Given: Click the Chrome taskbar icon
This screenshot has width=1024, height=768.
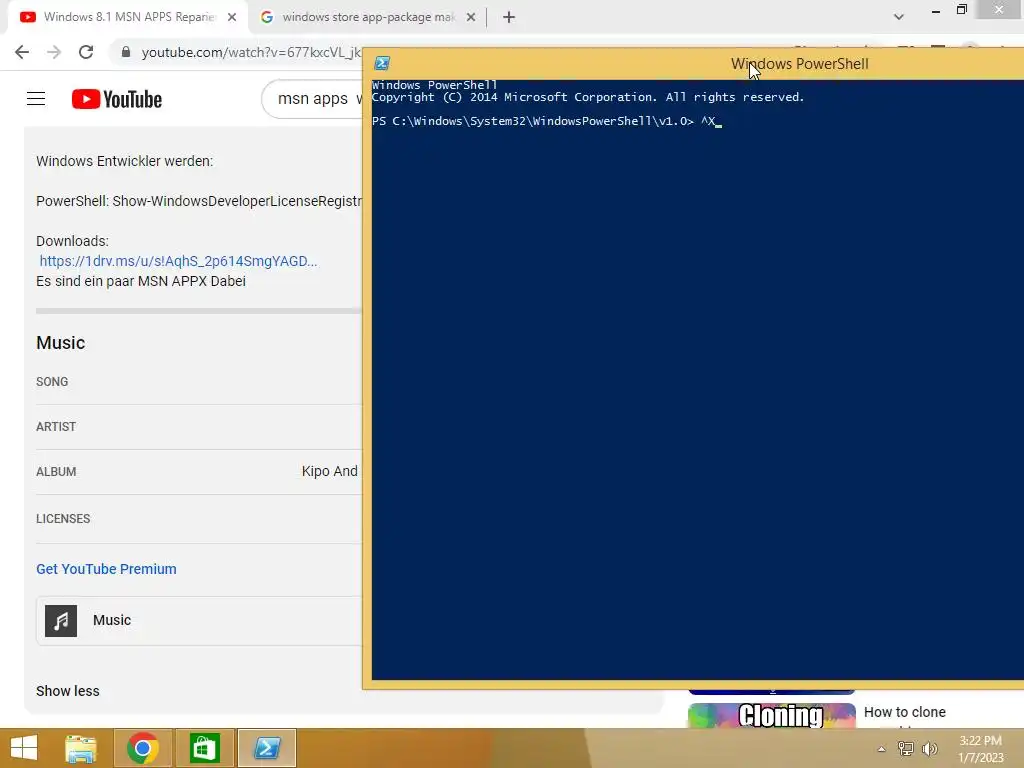Looking at the screenshot, I should coord(143,748).
